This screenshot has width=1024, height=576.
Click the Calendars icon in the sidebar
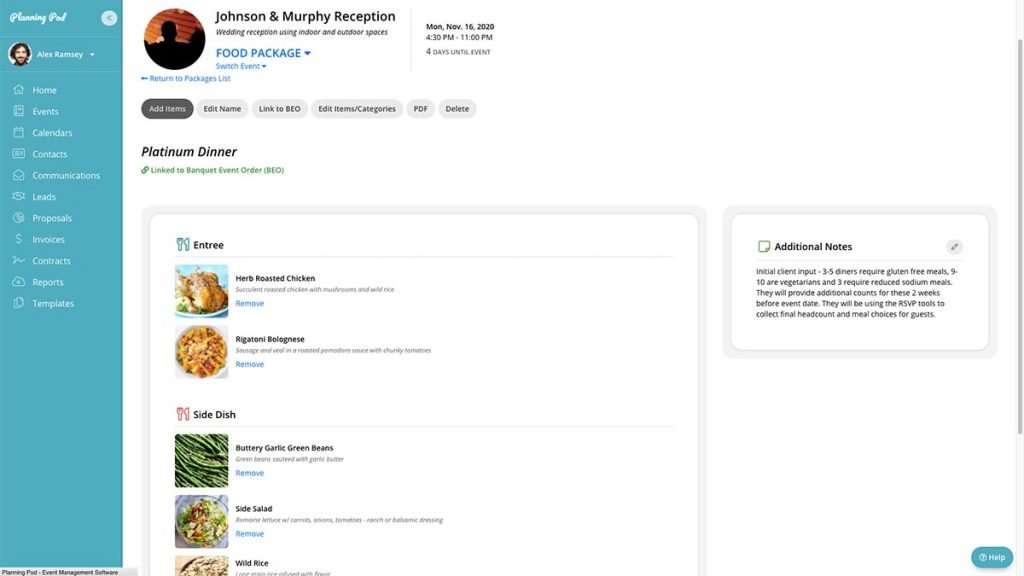[x=18, y=133]
